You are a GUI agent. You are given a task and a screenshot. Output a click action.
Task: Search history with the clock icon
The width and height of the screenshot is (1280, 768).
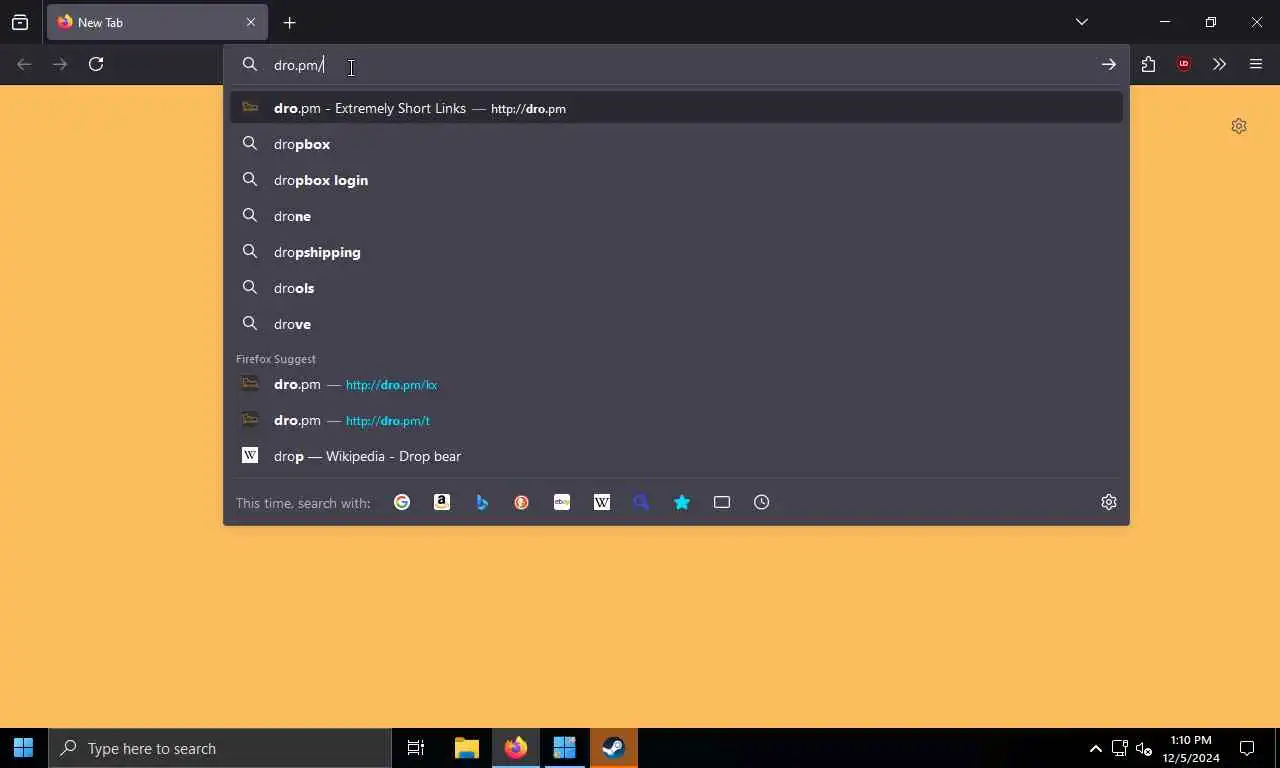tap(762, 502)
